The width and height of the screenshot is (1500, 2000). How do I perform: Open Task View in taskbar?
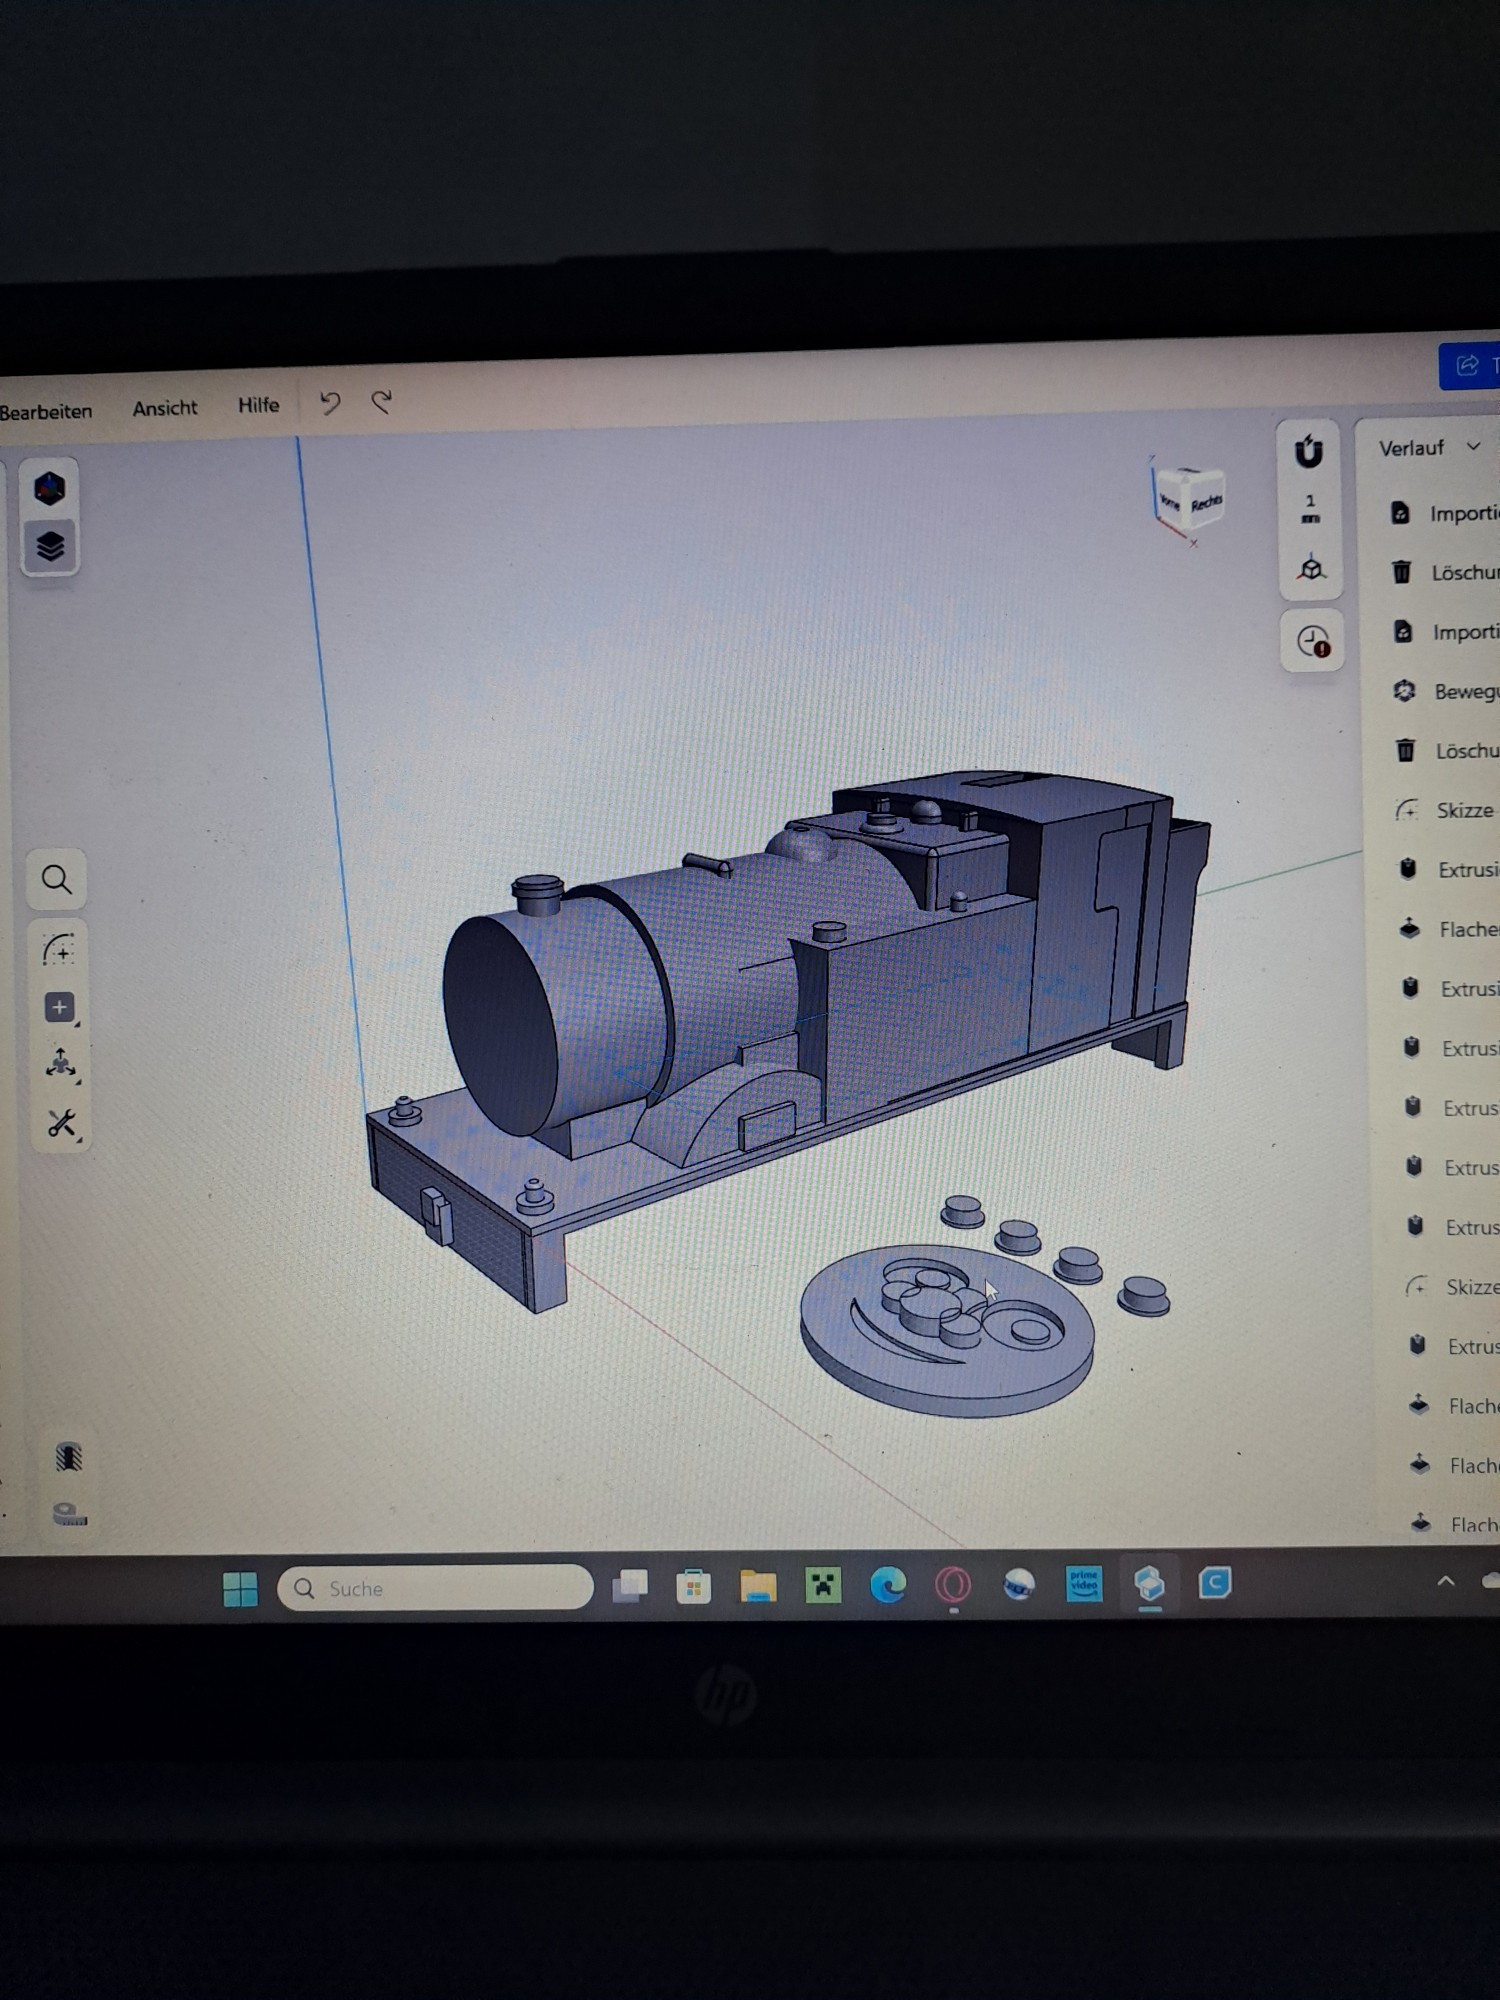[x=630, y=1587]
